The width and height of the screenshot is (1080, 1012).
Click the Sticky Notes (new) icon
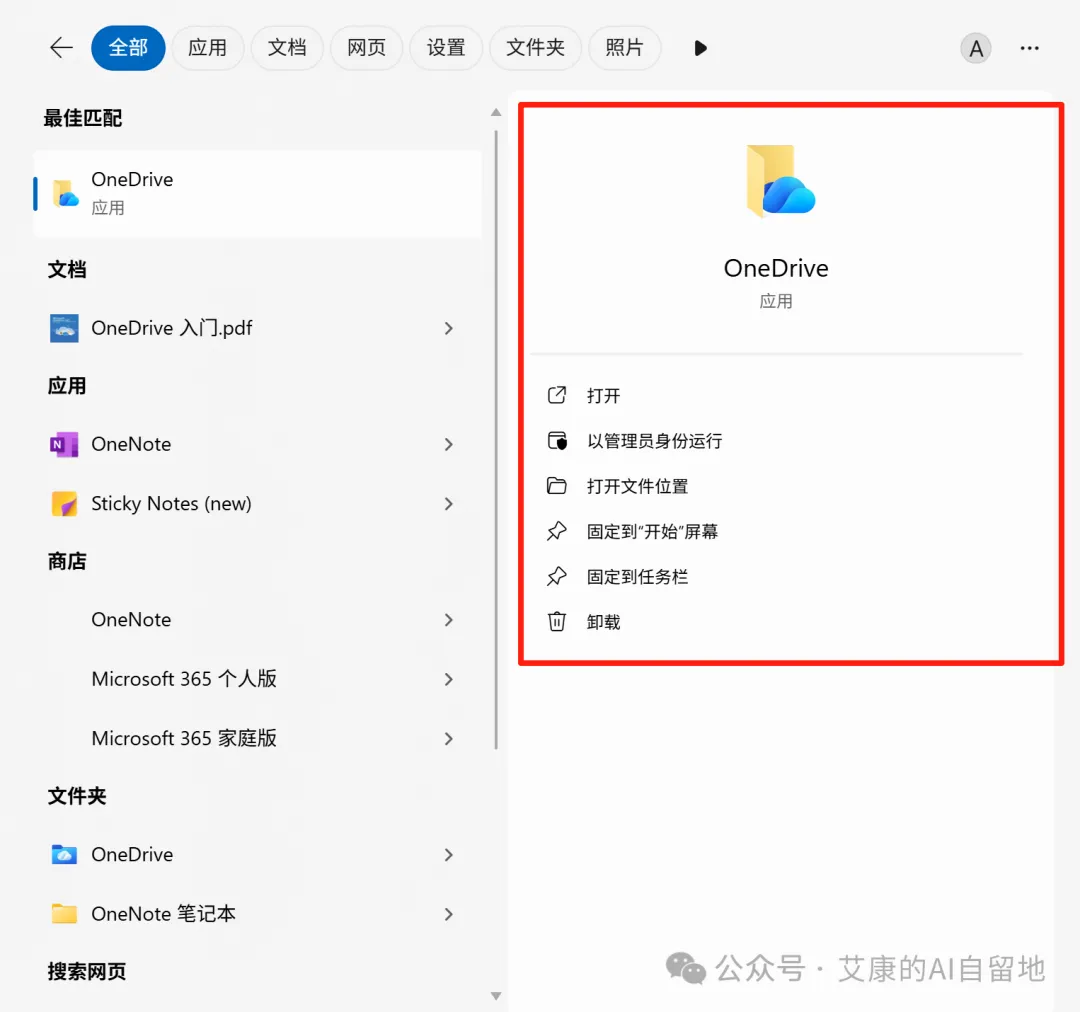click(x=64, y=504)
